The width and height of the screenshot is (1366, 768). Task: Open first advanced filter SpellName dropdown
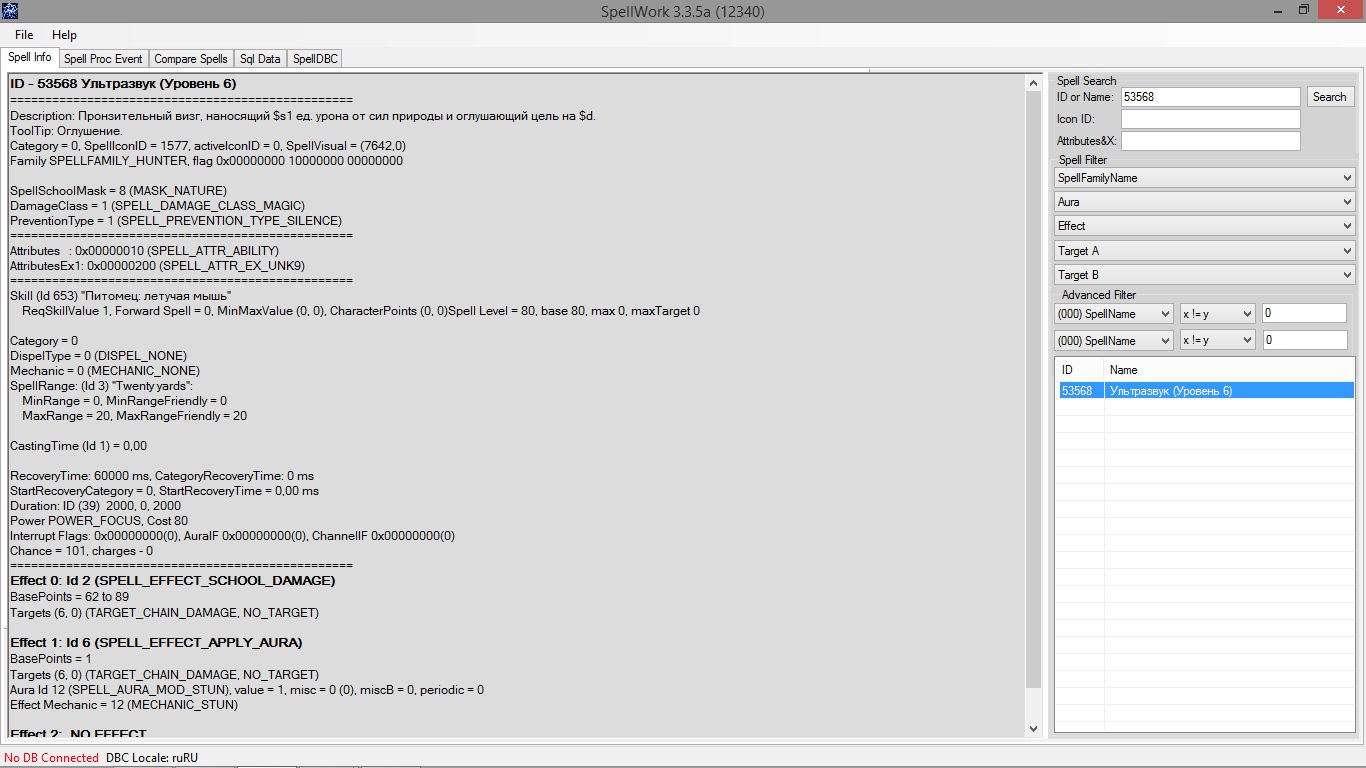coord(1114,314)
